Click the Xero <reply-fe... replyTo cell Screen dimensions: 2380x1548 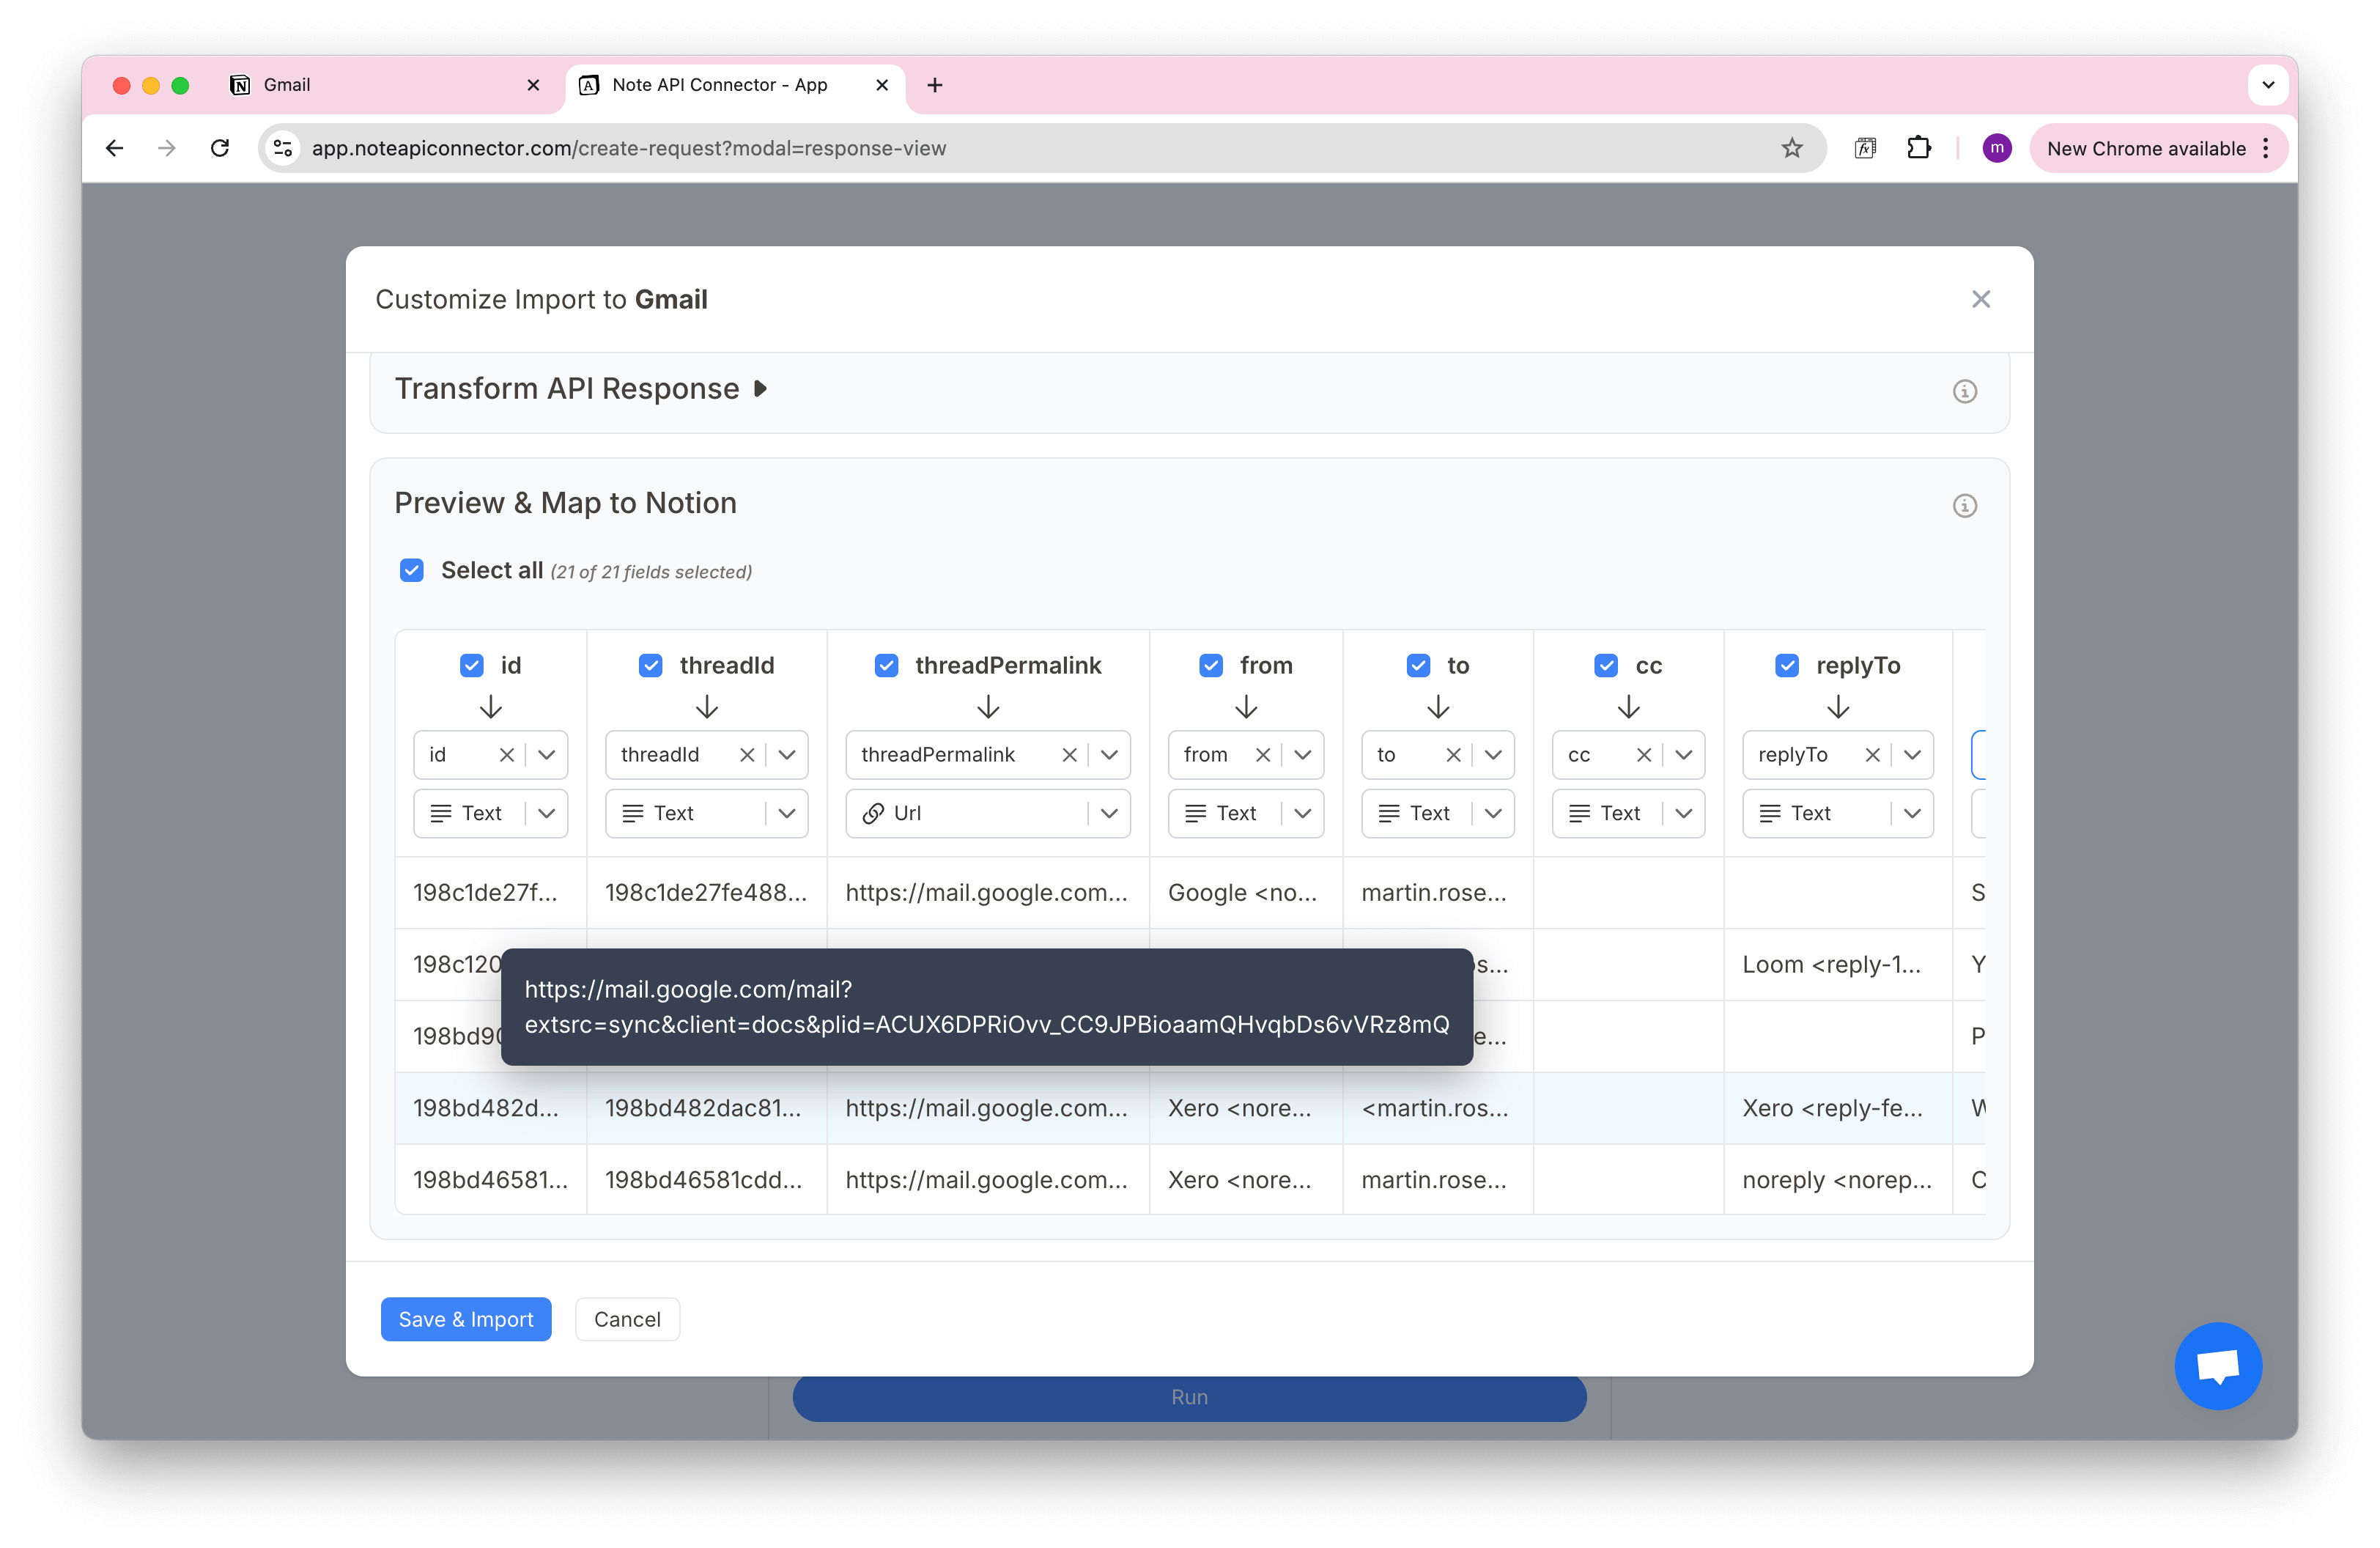tap(1837, 1108)
